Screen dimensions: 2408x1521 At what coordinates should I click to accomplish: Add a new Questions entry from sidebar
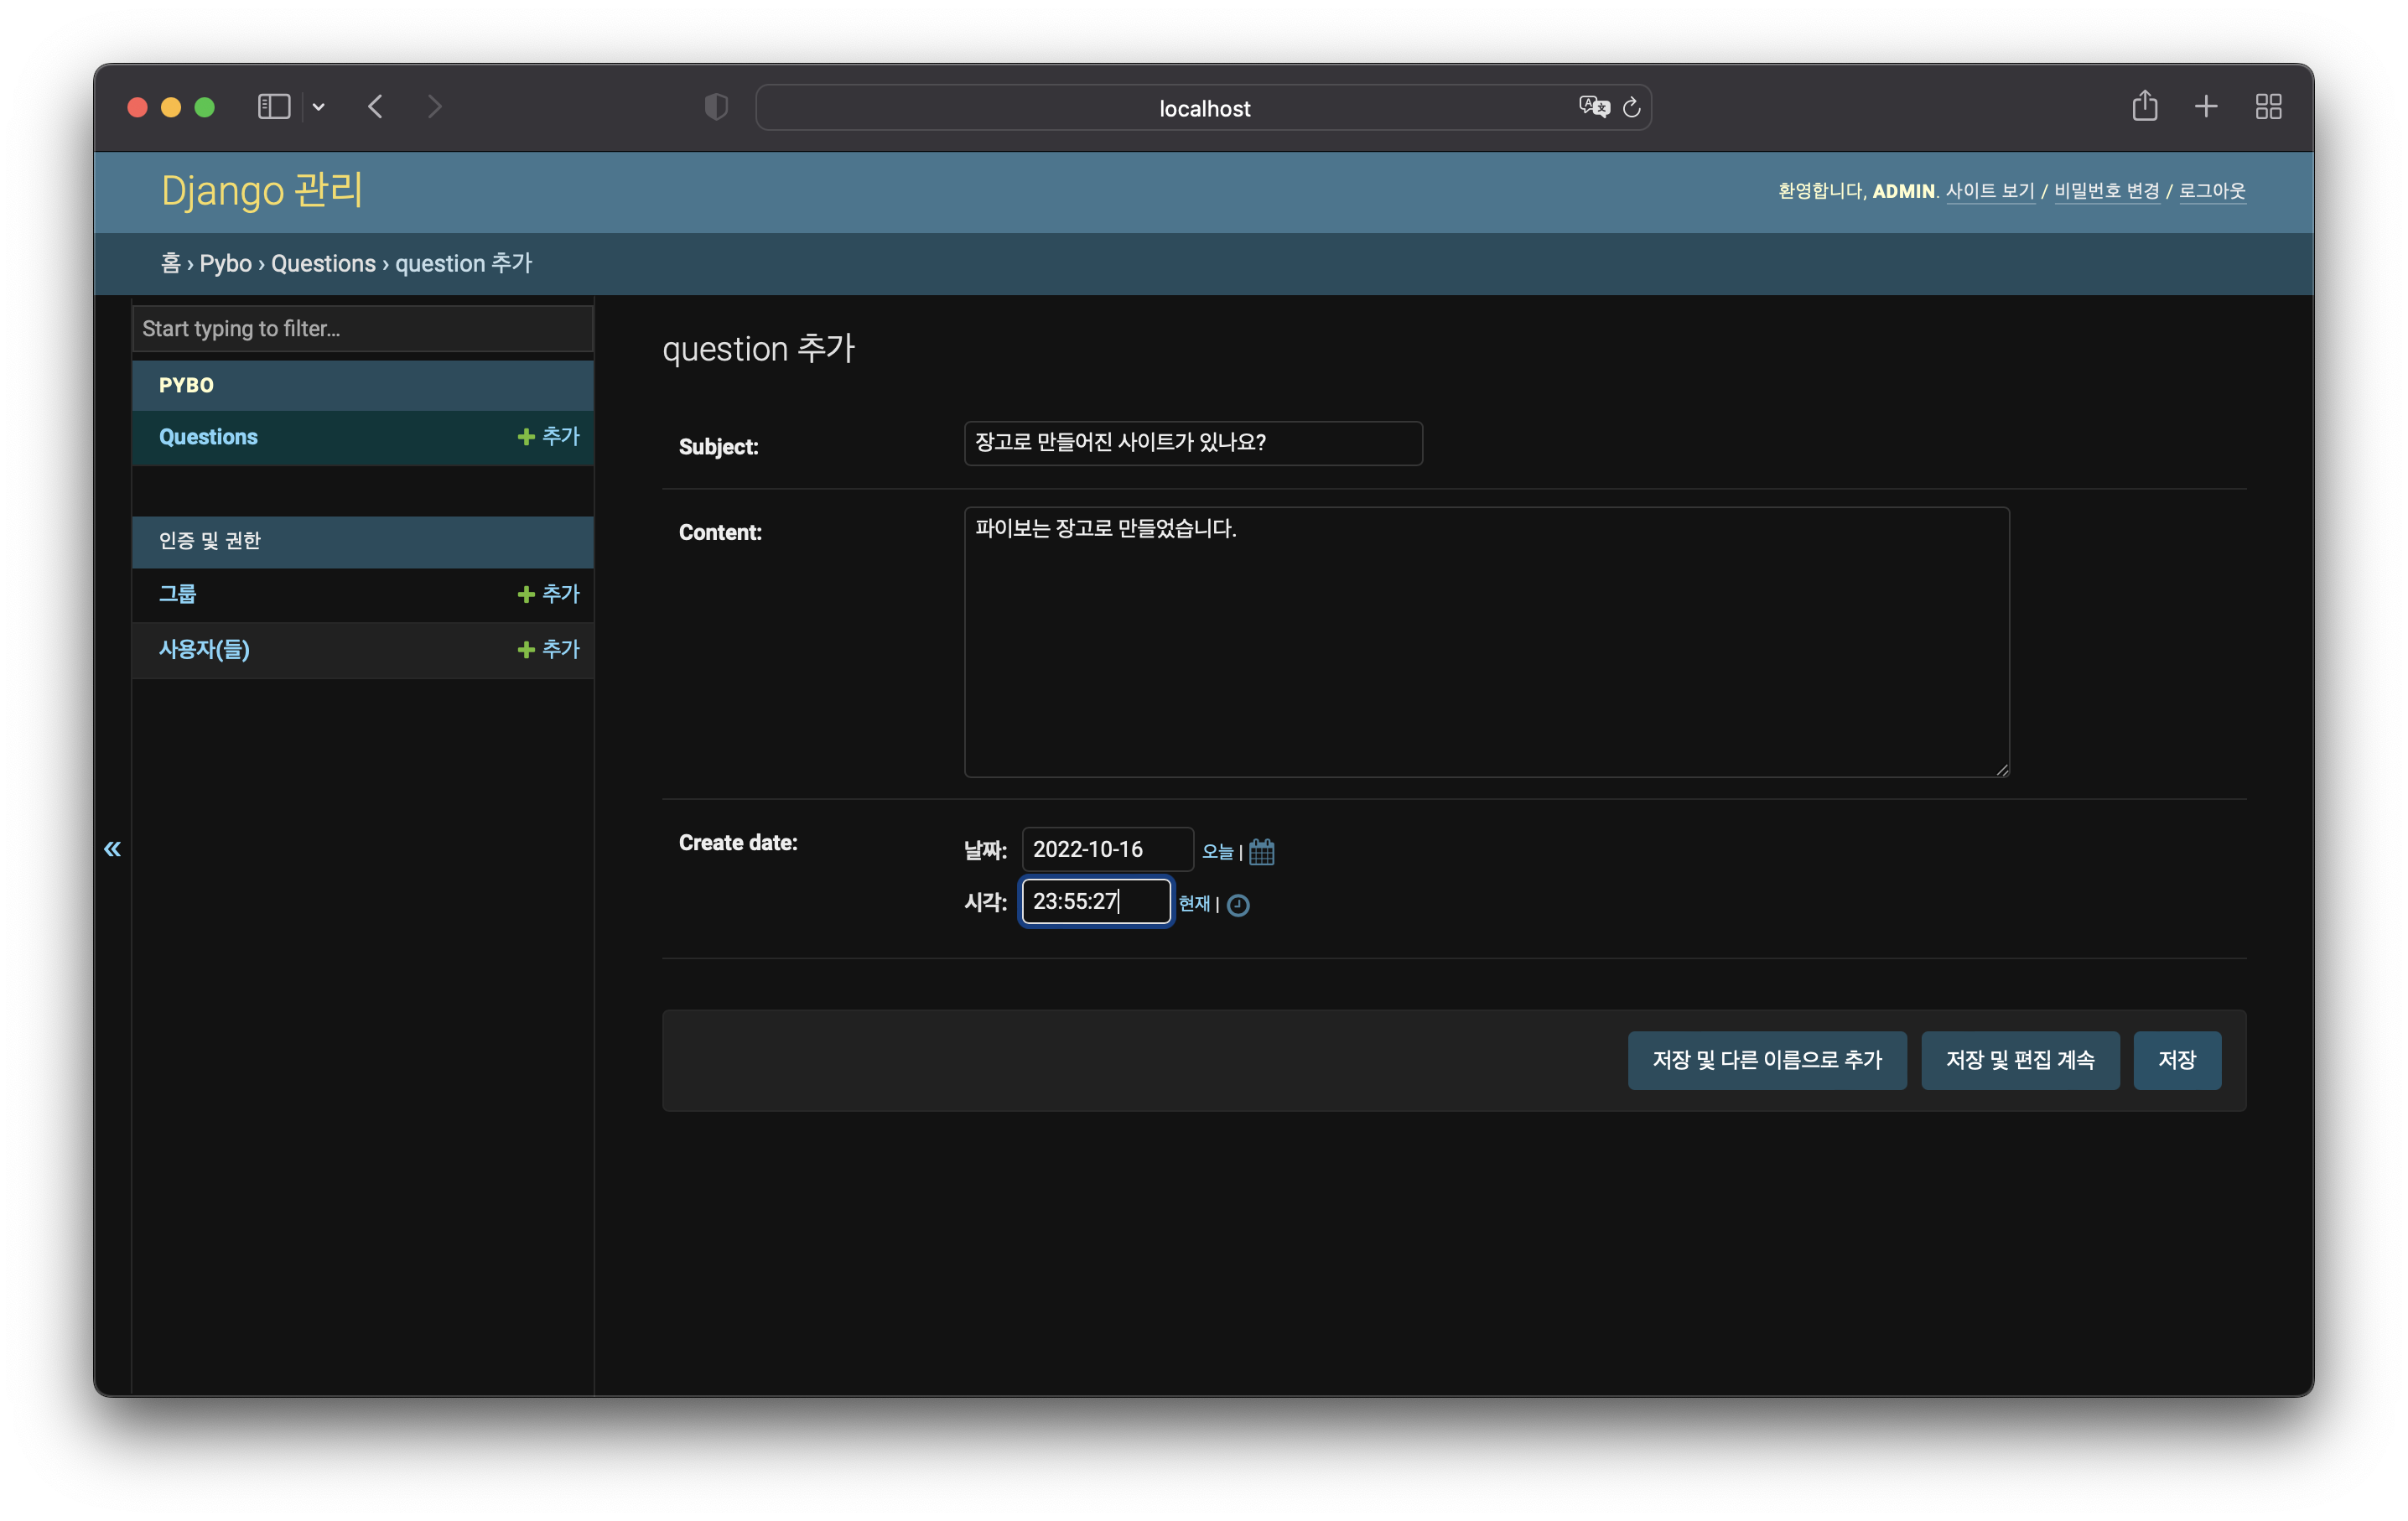point(549,437)
